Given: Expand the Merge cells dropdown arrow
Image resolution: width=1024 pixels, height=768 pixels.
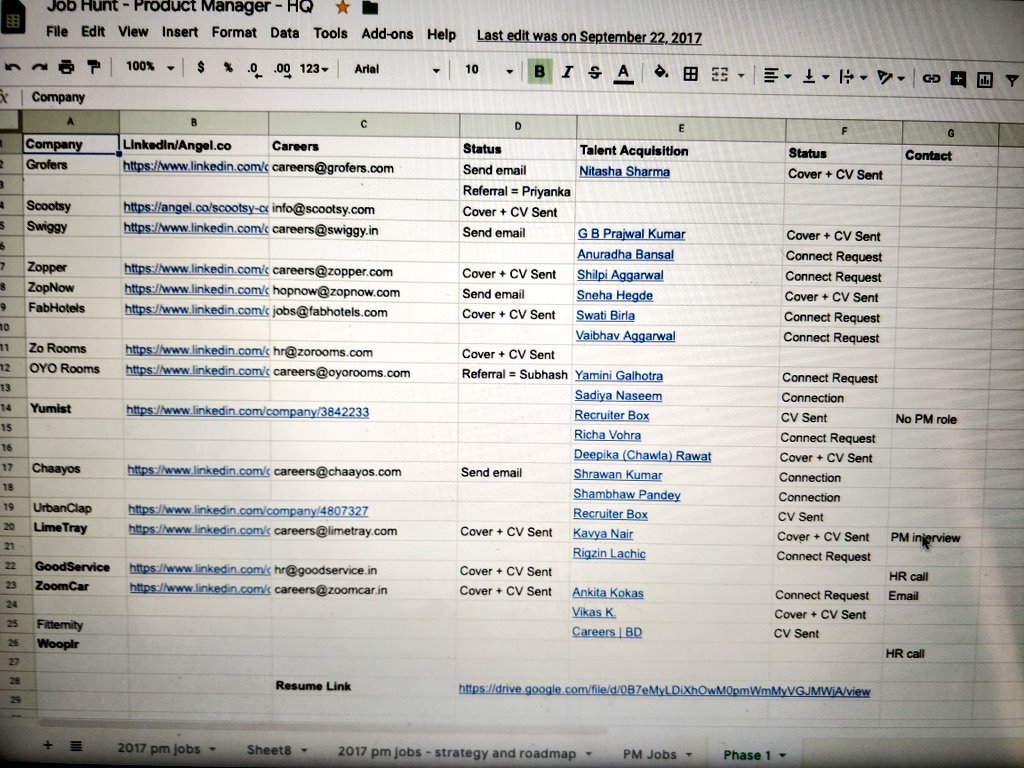Looking at the screenshot, I should [741, 76].
